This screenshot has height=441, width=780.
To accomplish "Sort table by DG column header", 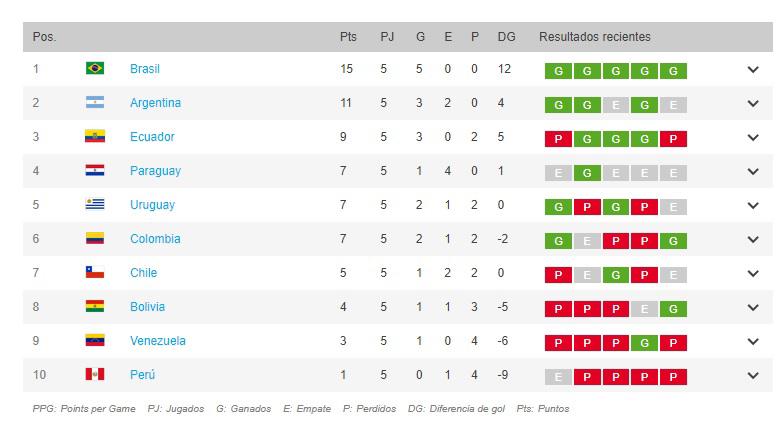I will [507, 37].
